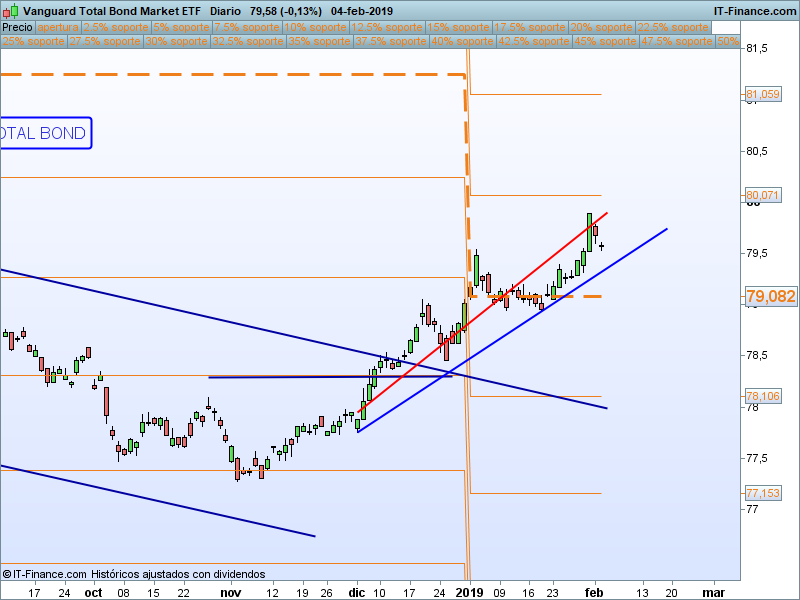Click the 2019 marker on the time axis
The height and width of the screenshot is (600, 800).
[468, 592]
